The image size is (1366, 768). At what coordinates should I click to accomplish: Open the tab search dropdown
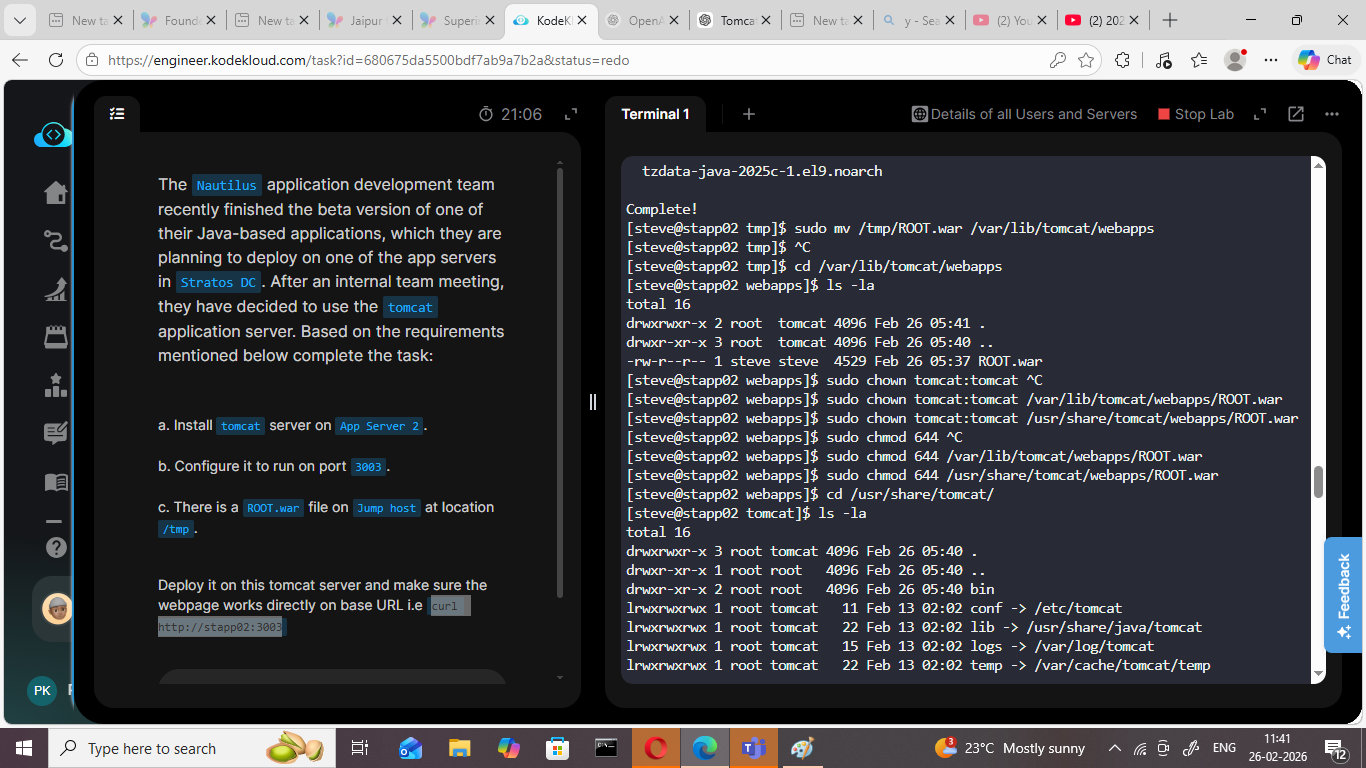click(21, 20)
